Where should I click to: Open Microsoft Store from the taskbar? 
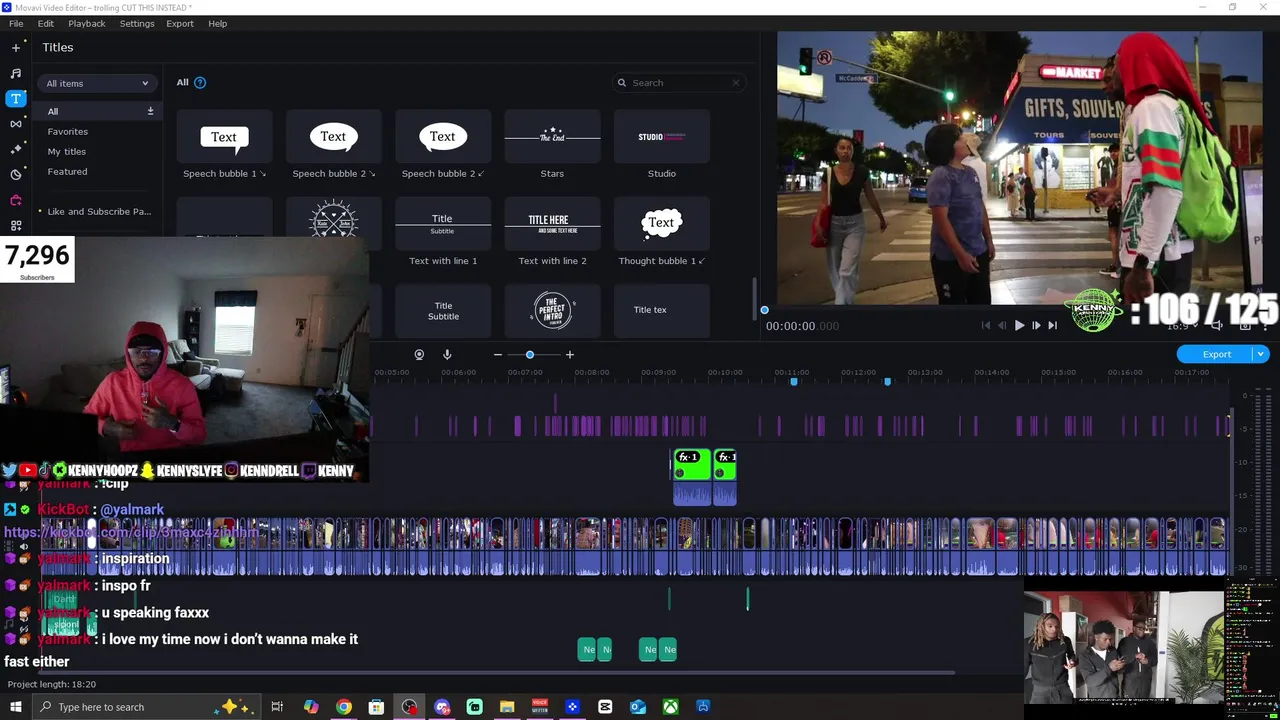click(x=376, y=707)
